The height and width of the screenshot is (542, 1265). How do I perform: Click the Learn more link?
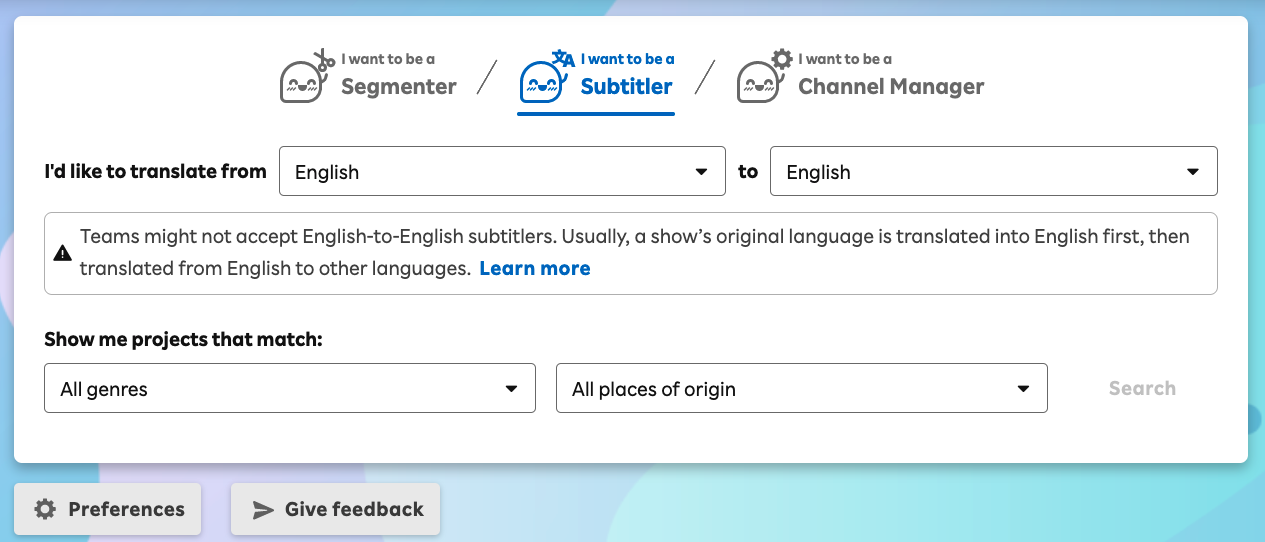[x=535, y=268]
